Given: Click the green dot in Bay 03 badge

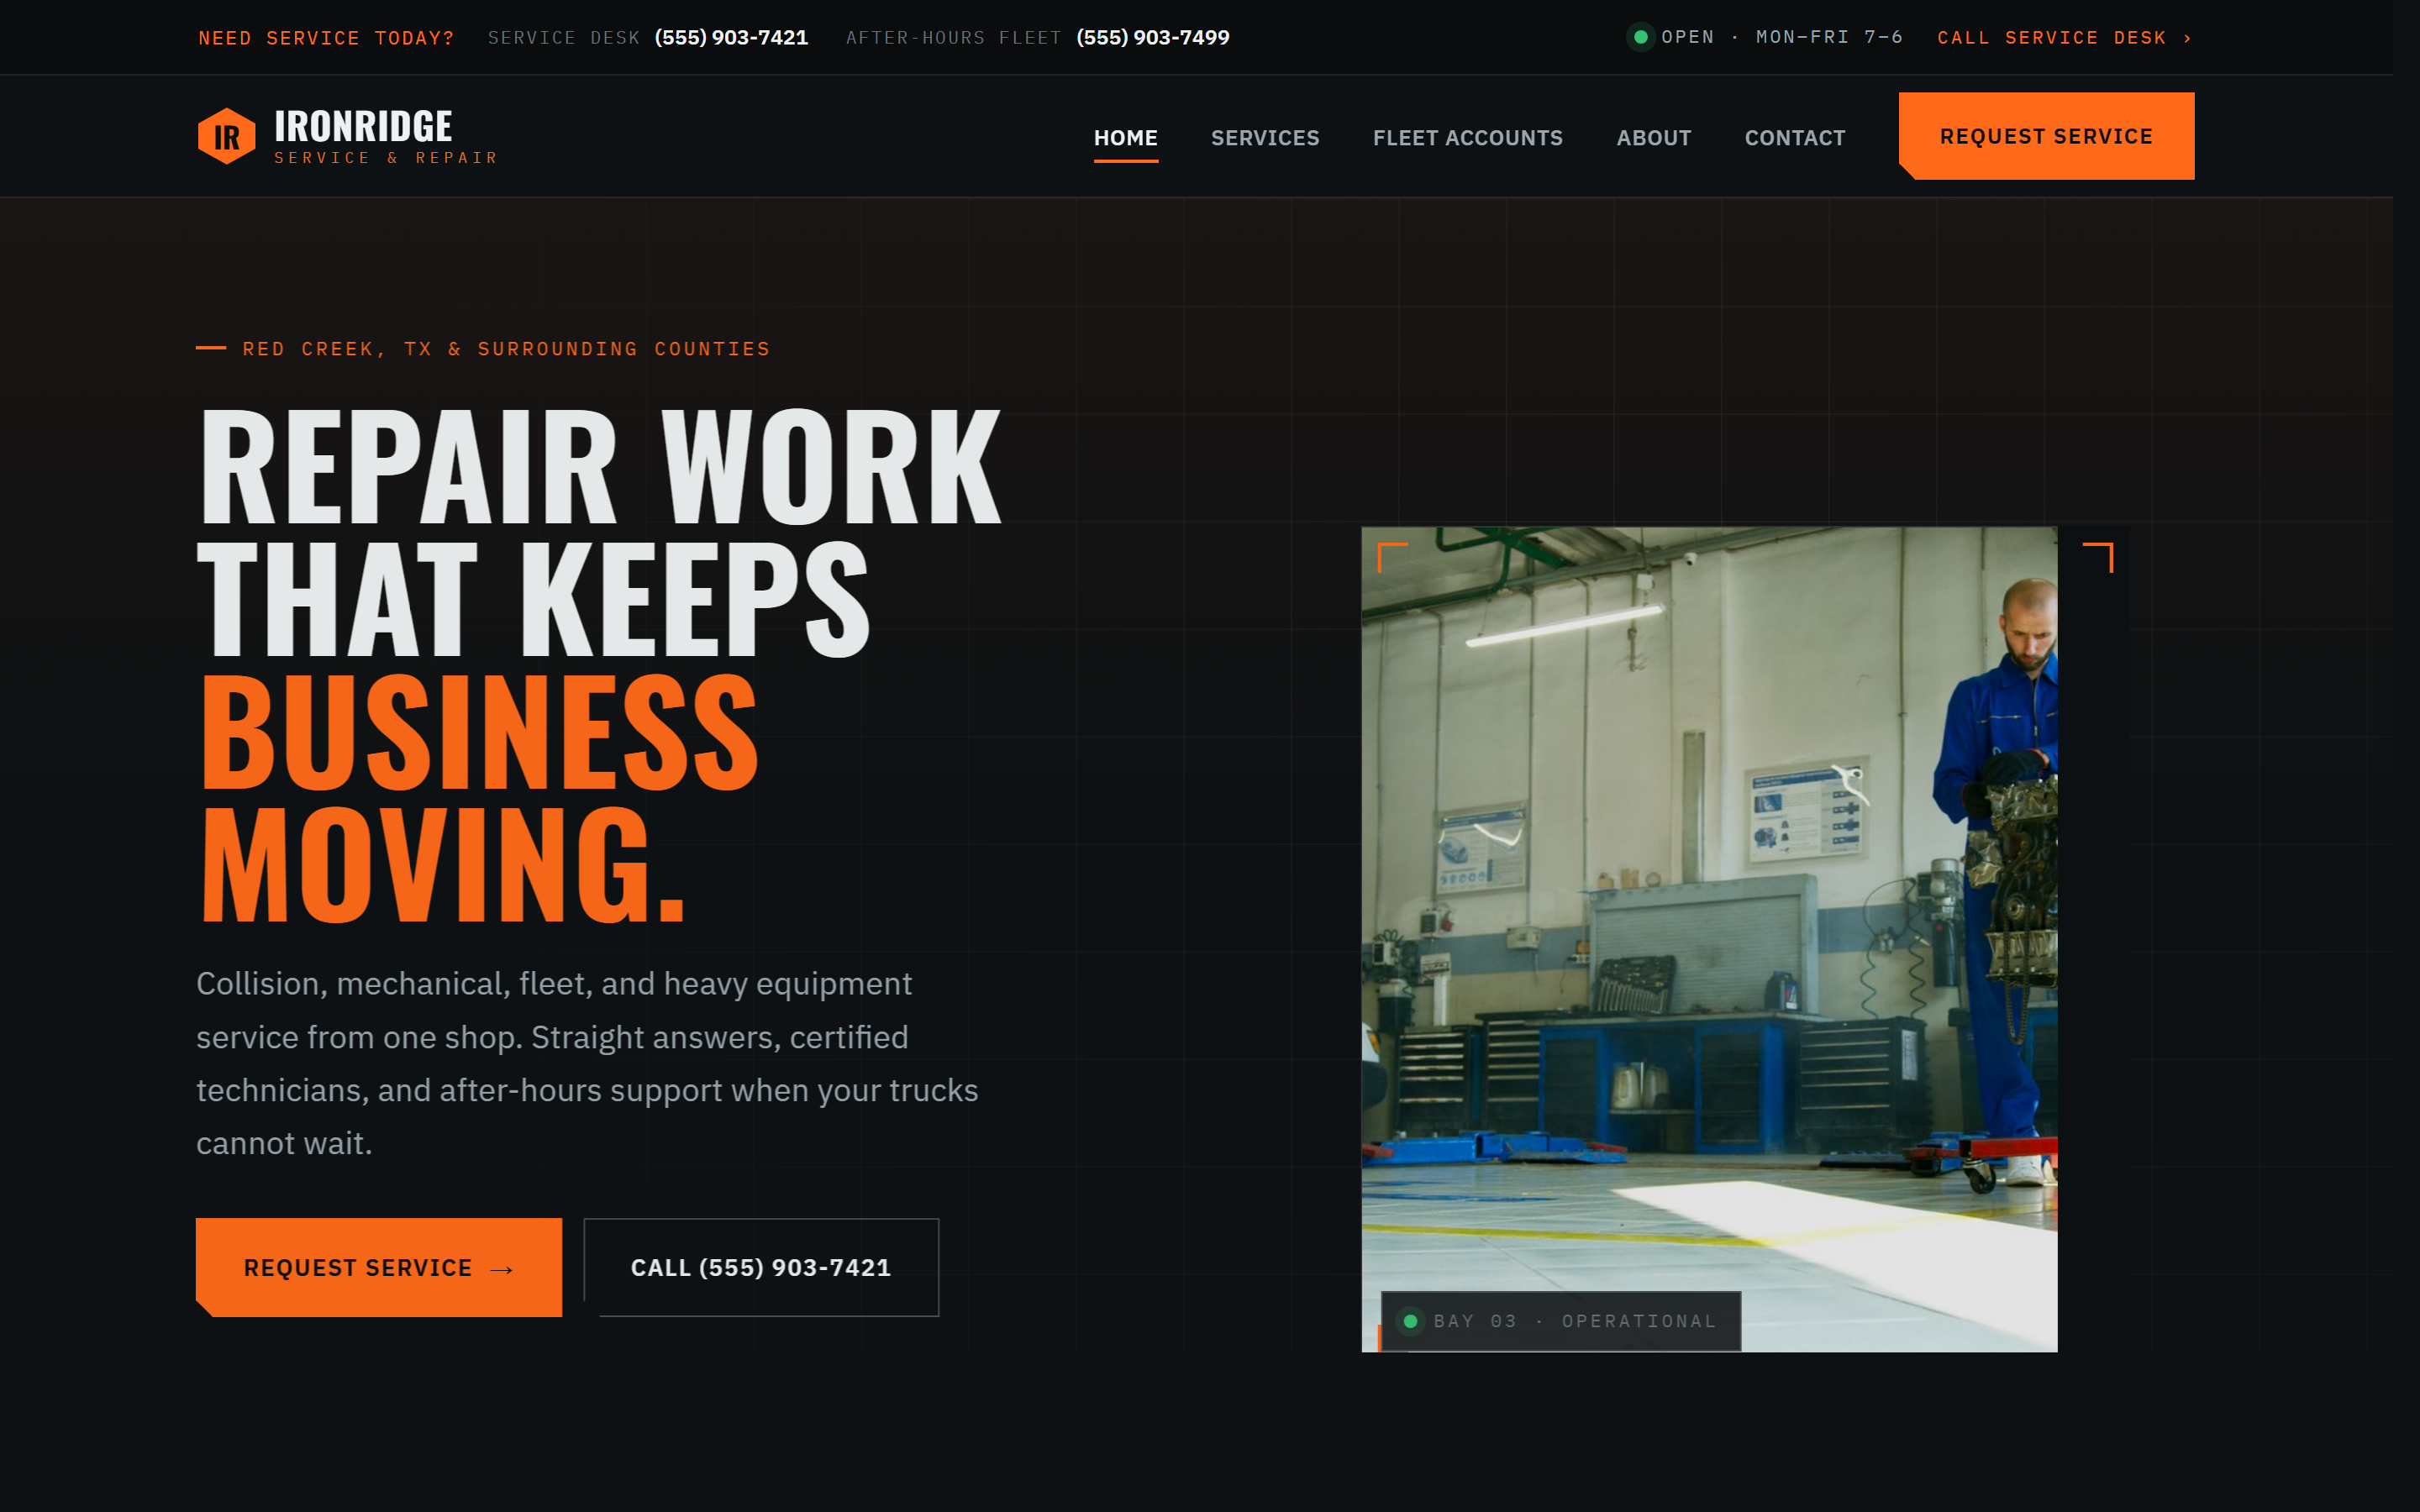Looking at the screenshot, I should click(1410, 1321).
